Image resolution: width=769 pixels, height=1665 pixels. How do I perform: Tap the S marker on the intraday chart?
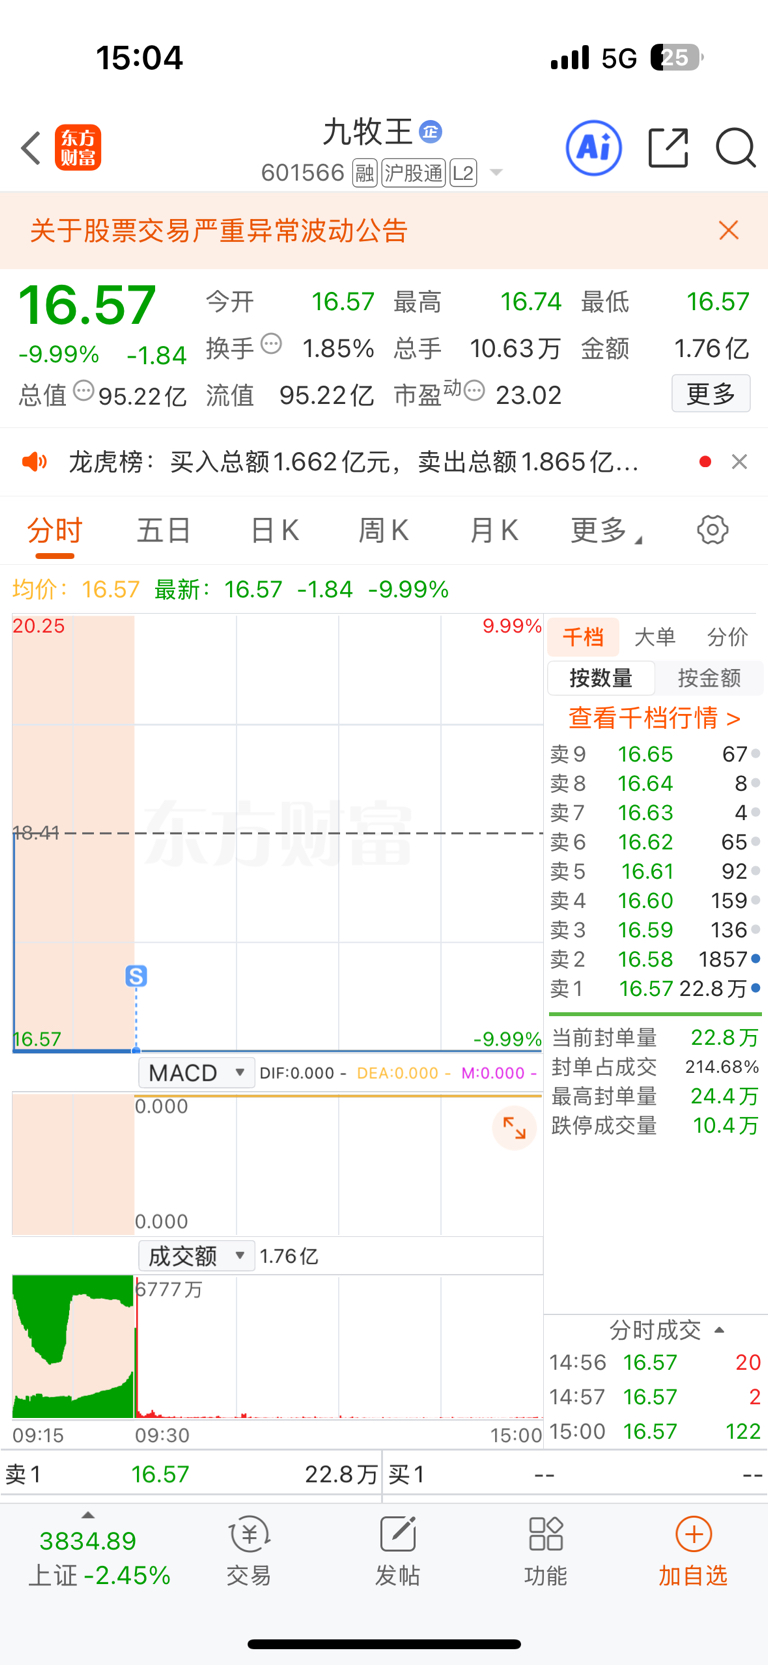136,976
